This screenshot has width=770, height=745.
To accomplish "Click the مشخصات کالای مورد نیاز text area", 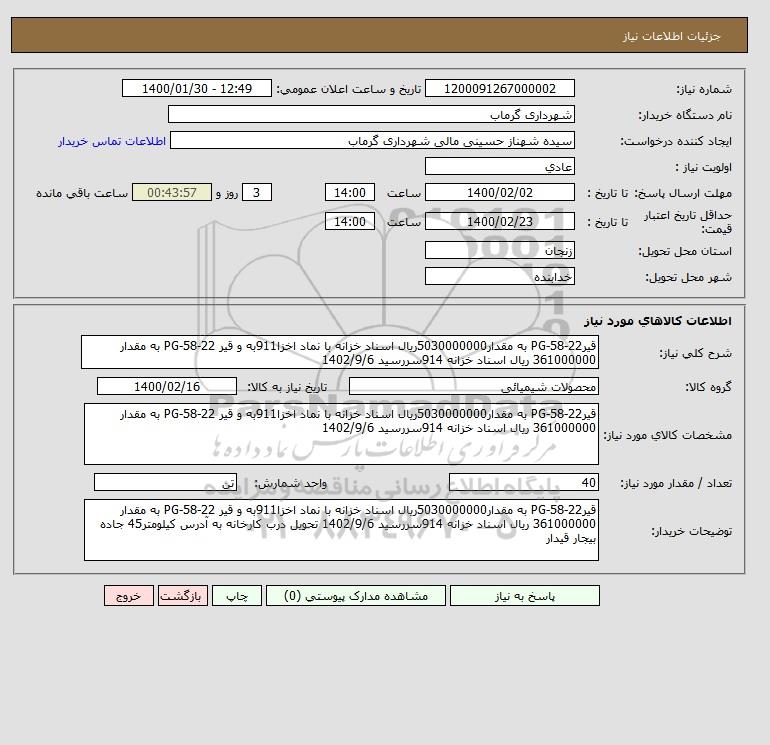I will pos(341,434).
